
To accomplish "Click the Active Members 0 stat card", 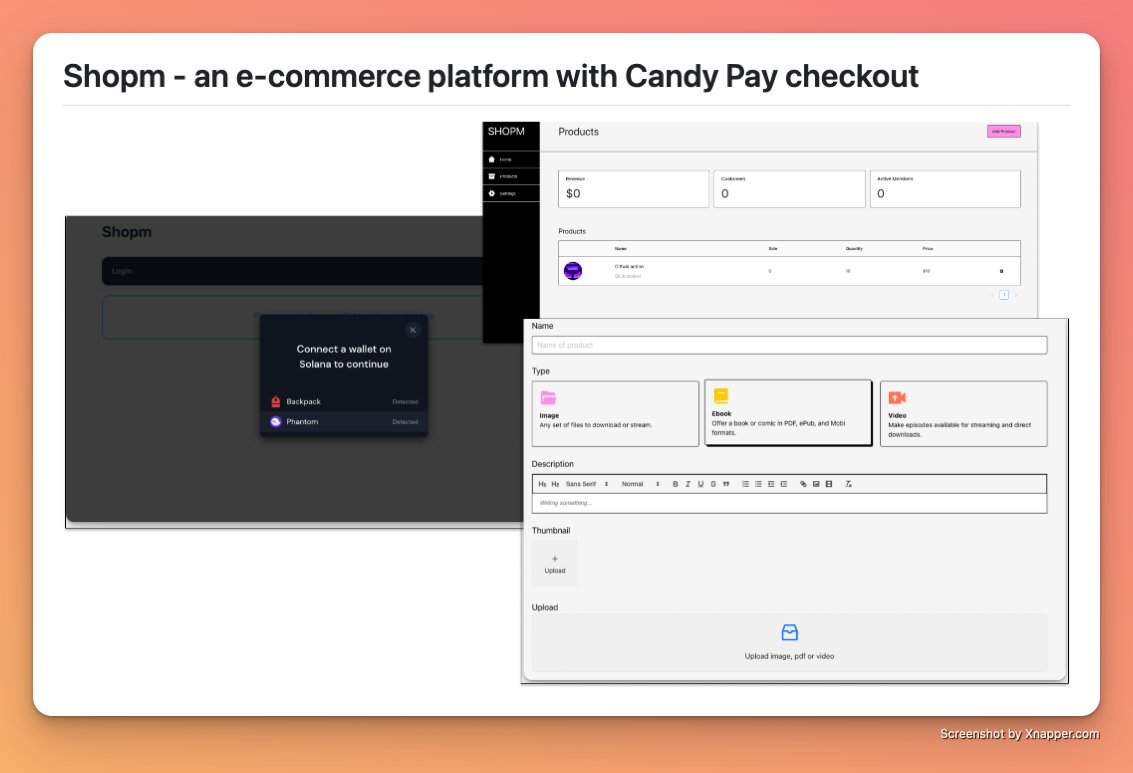I will (945, 189).
